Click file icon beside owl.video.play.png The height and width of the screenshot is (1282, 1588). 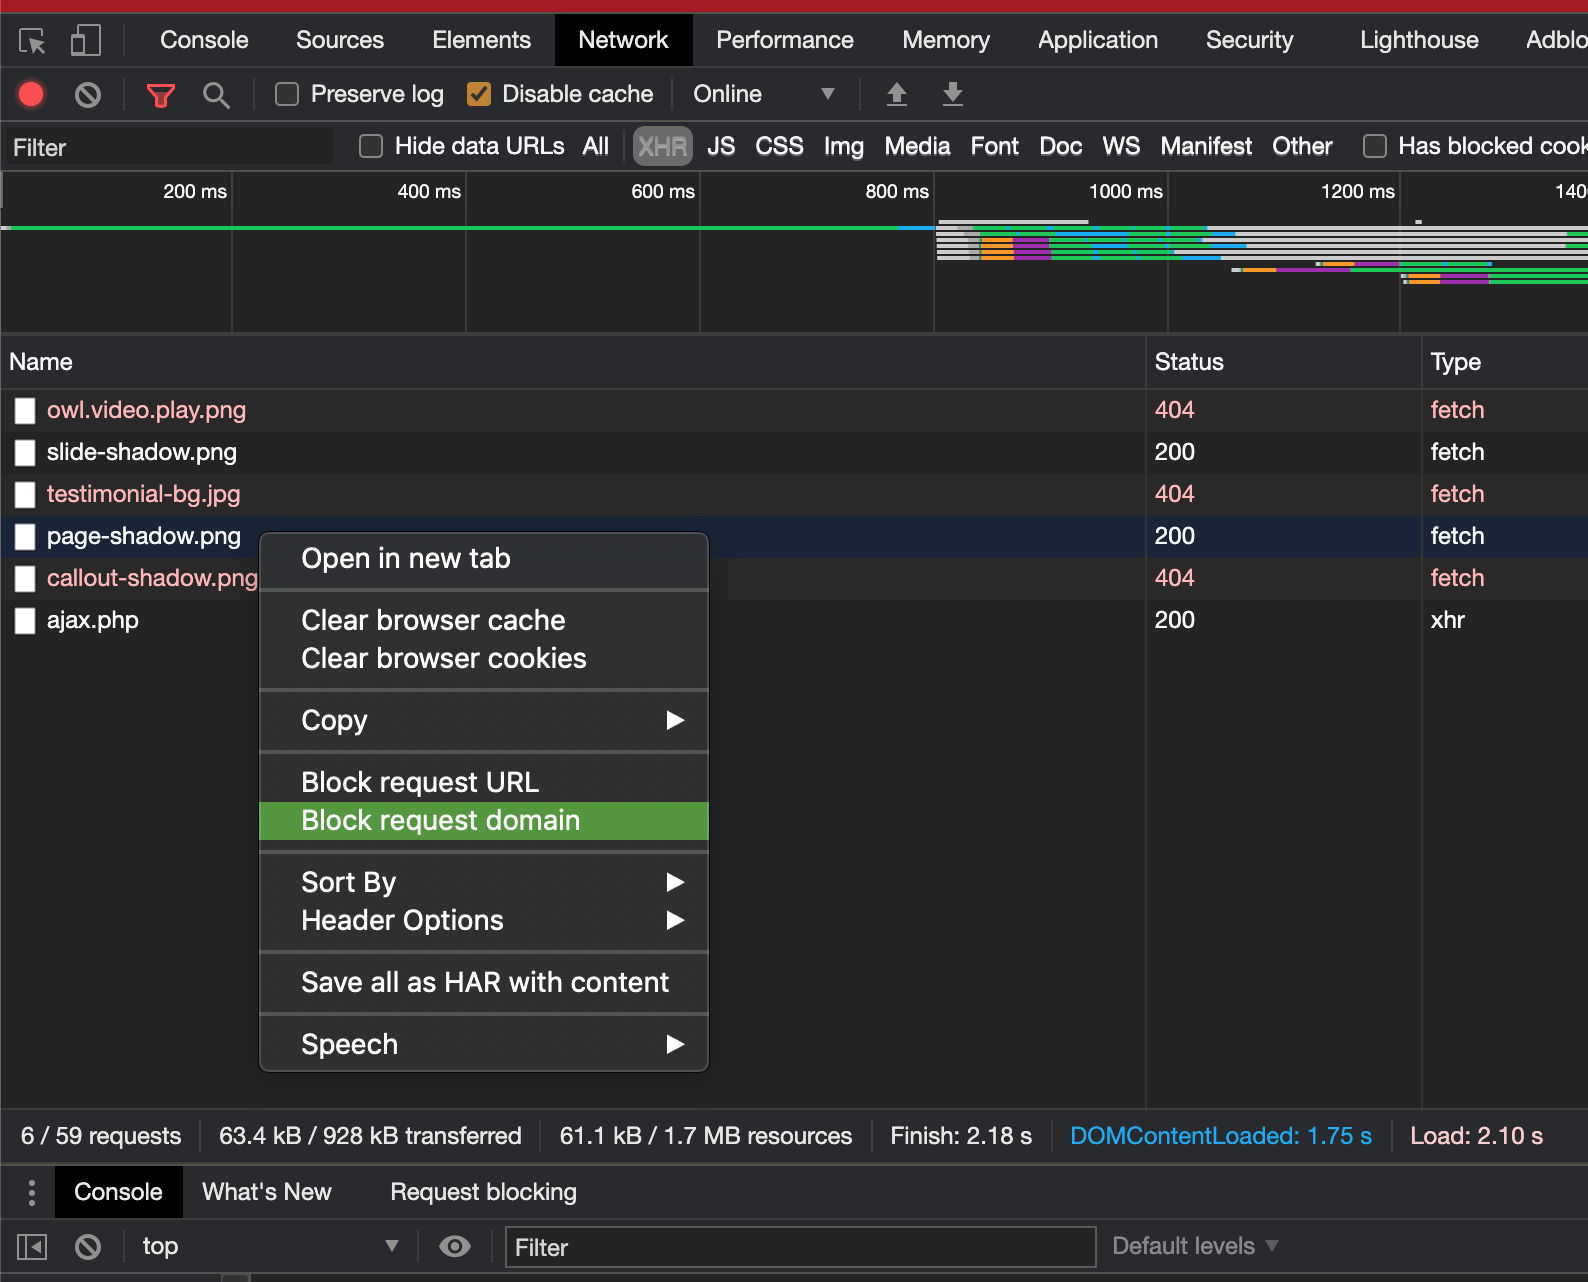click(25, 411)
